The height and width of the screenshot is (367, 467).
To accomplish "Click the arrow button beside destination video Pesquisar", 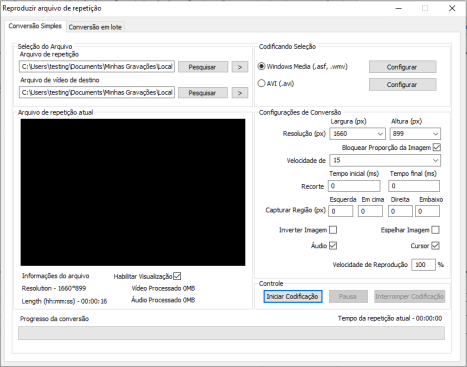I will (x=240, y=93).
